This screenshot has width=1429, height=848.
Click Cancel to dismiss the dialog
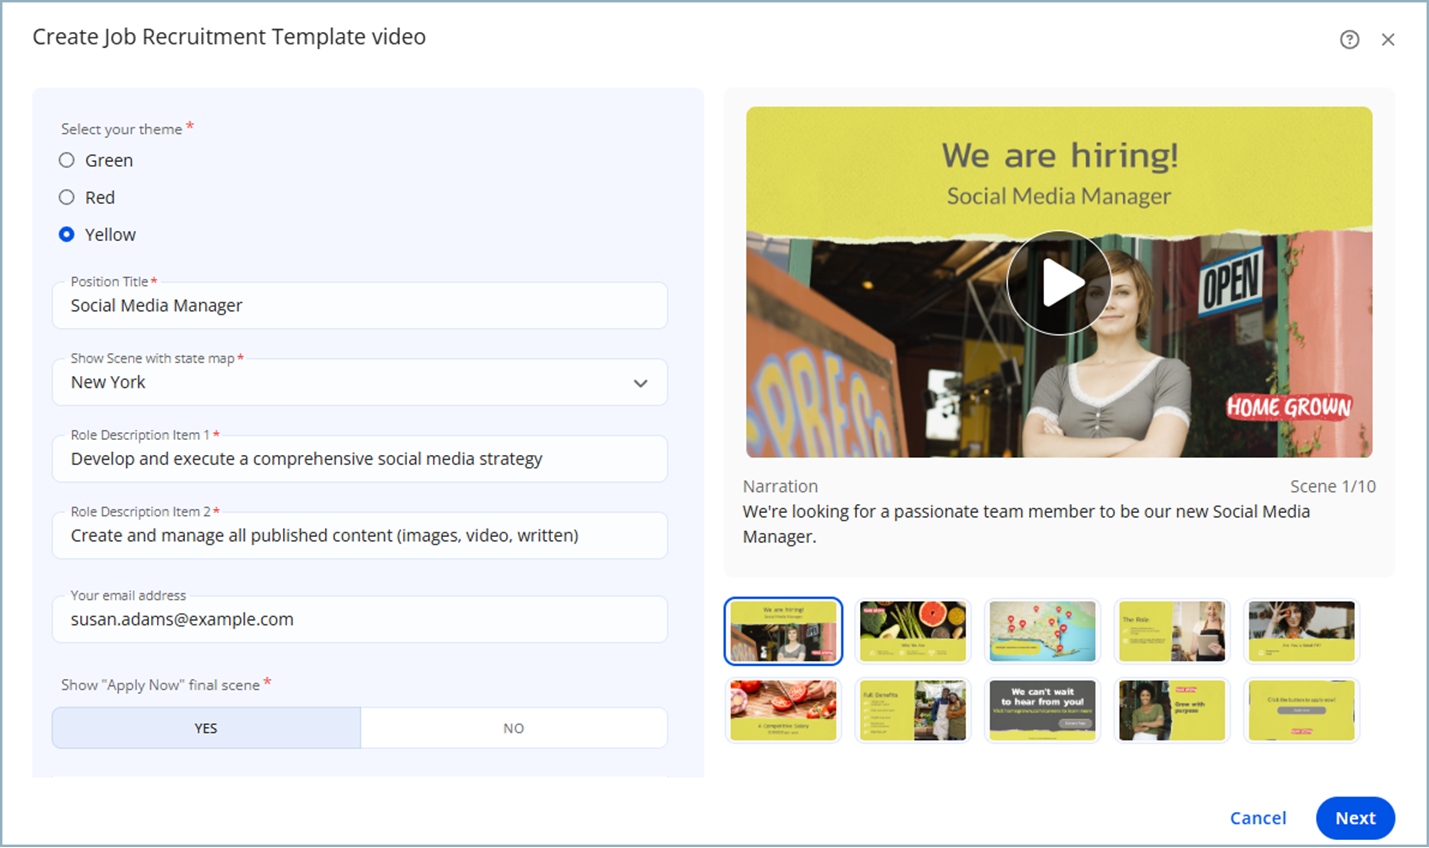point(1258,818)
